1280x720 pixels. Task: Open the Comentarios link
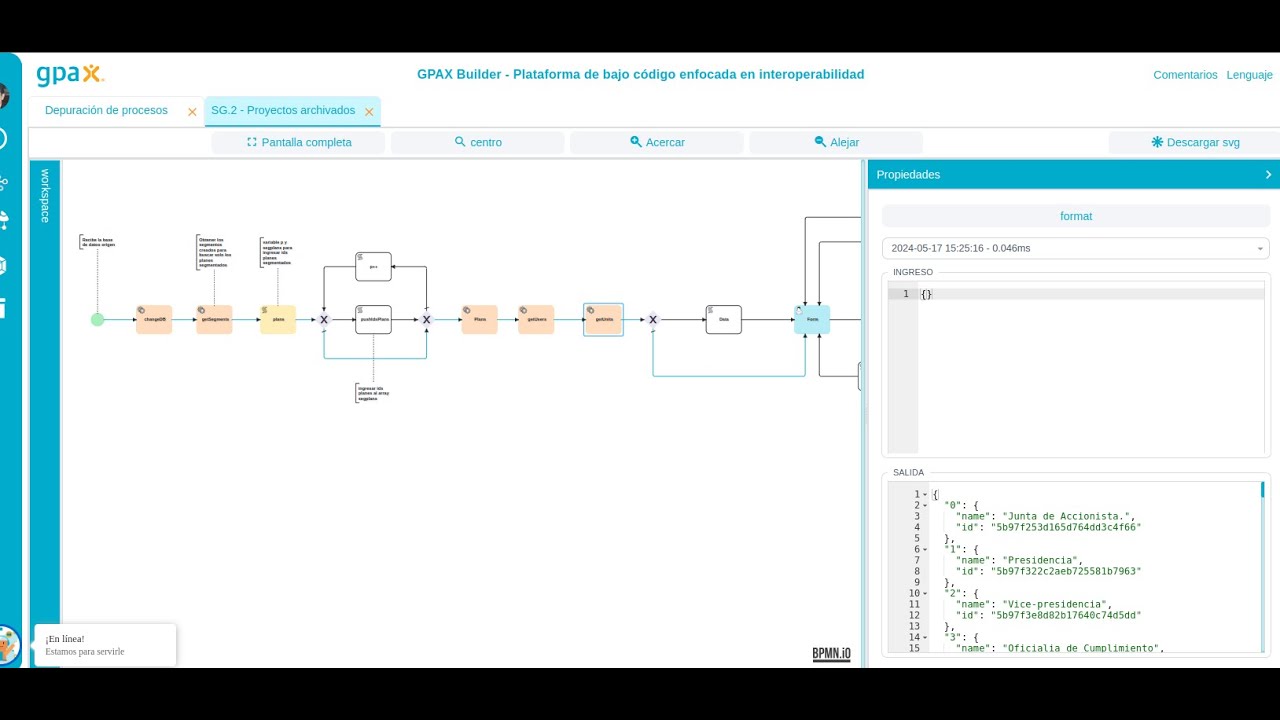pos(1185,75)
